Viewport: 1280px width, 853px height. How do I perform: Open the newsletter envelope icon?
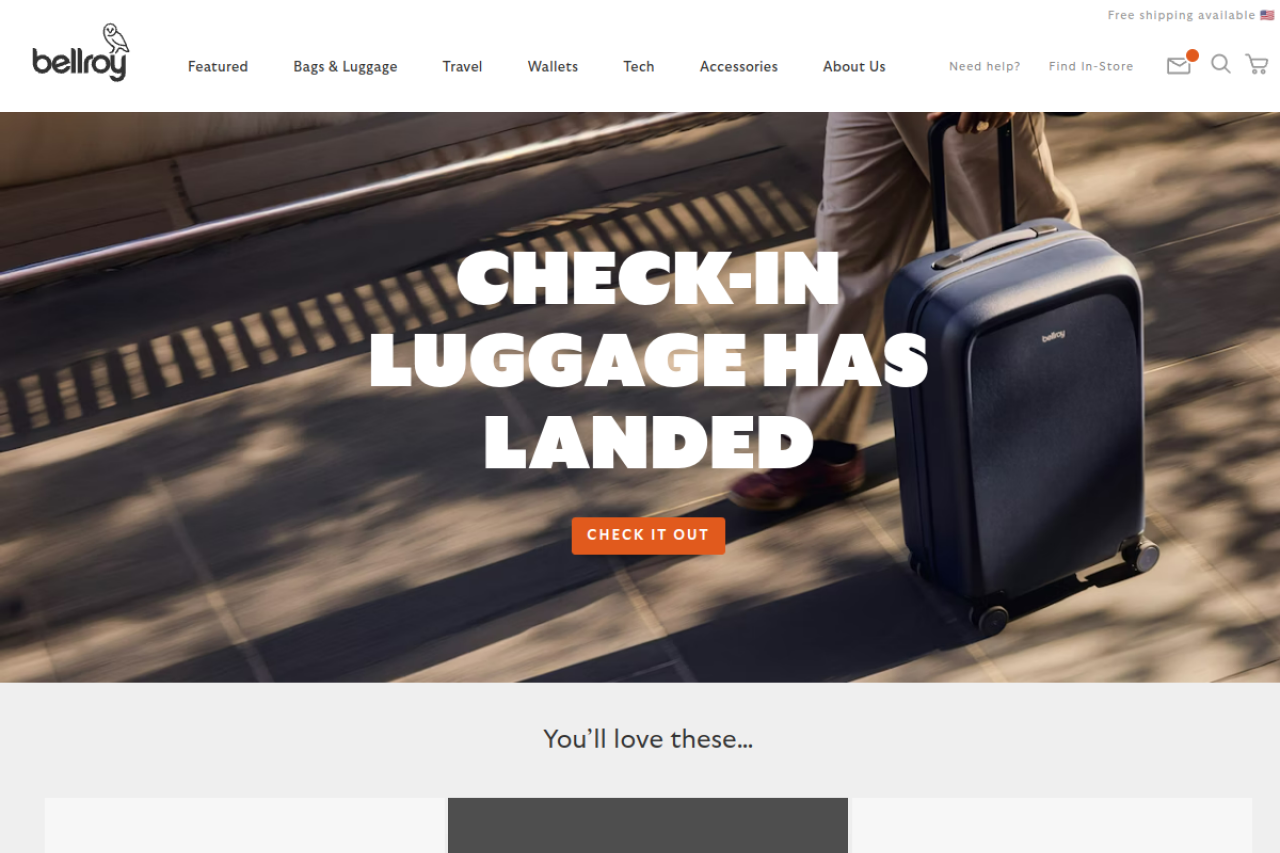1179,66
